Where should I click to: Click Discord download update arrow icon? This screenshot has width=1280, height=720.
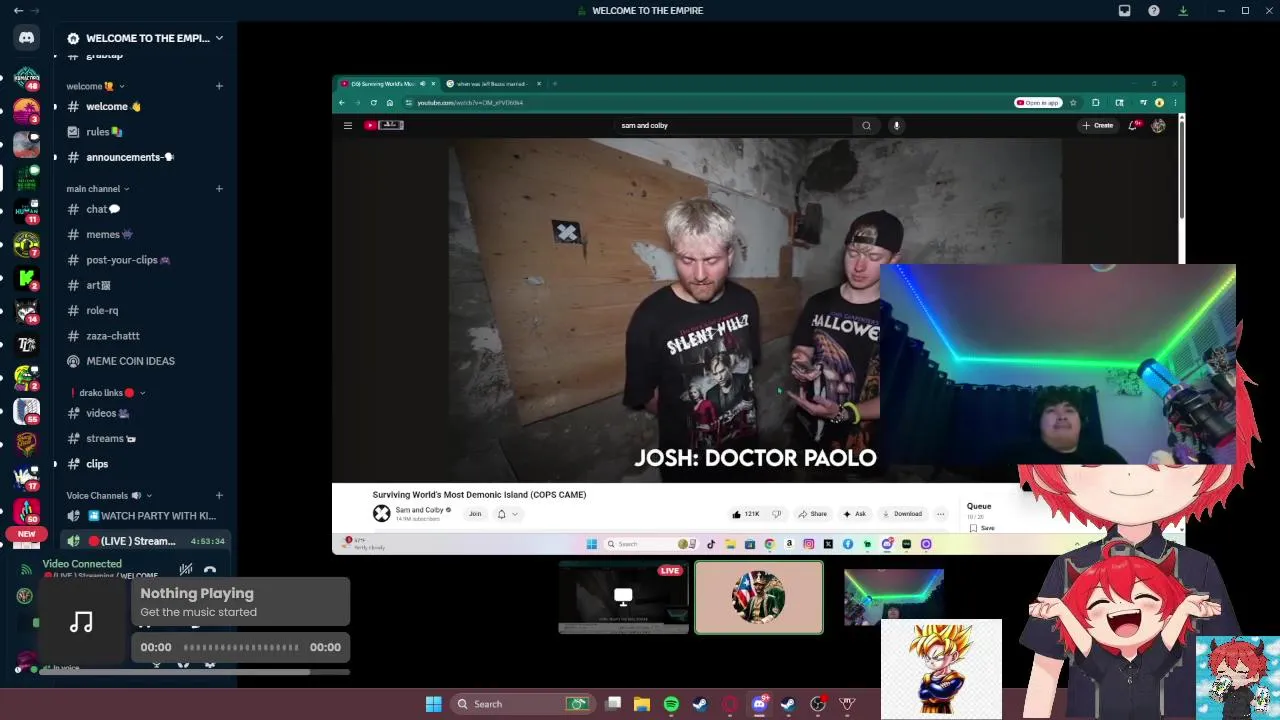[1183, 10]
